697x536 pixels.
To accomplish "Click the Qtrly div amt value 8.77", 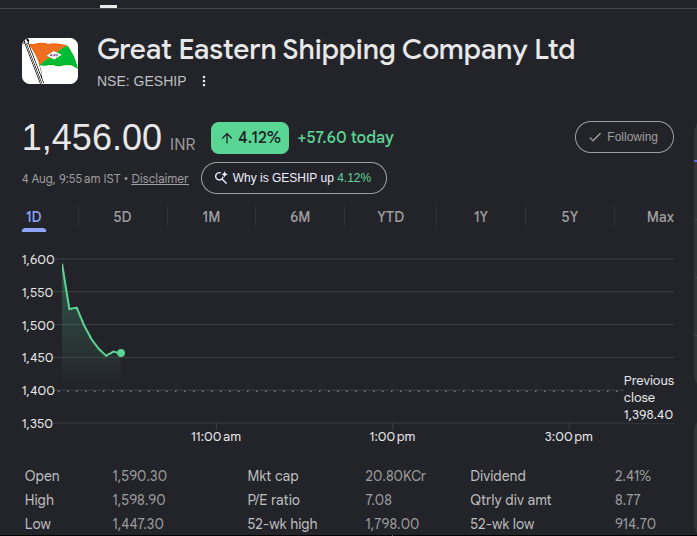I will point(628,500).
